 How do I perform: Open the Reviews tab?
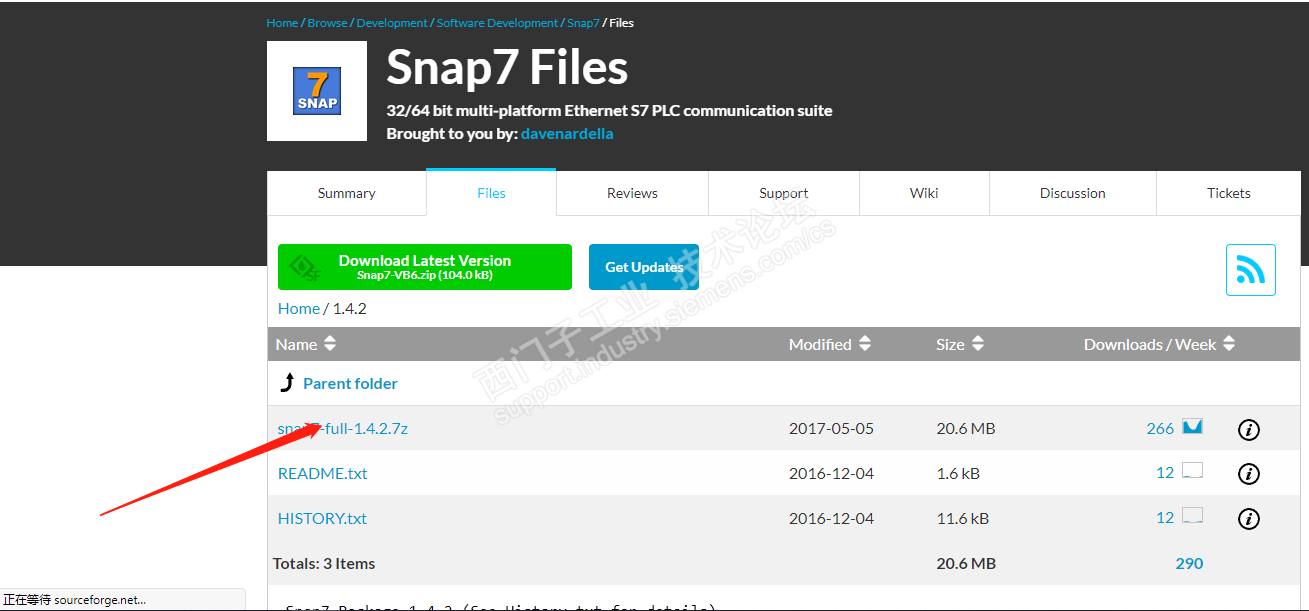coord(632,193)
